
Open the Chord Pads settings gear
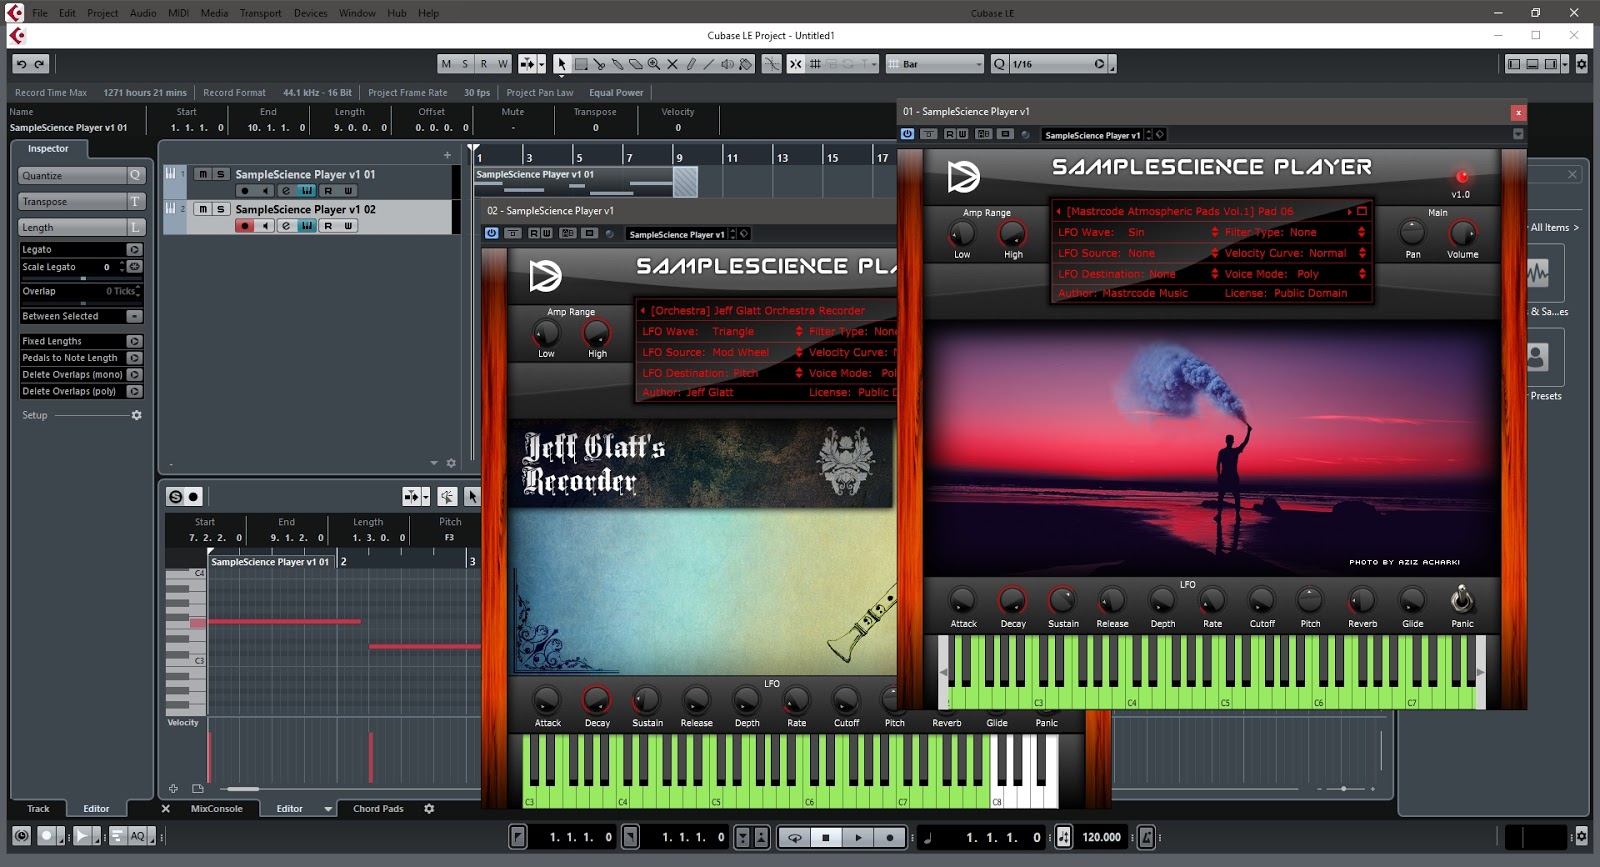429,809
